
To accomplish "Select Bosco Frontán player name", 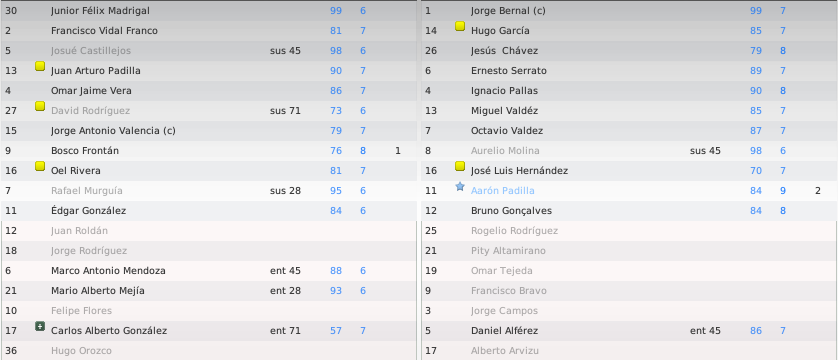I will 85,151.
